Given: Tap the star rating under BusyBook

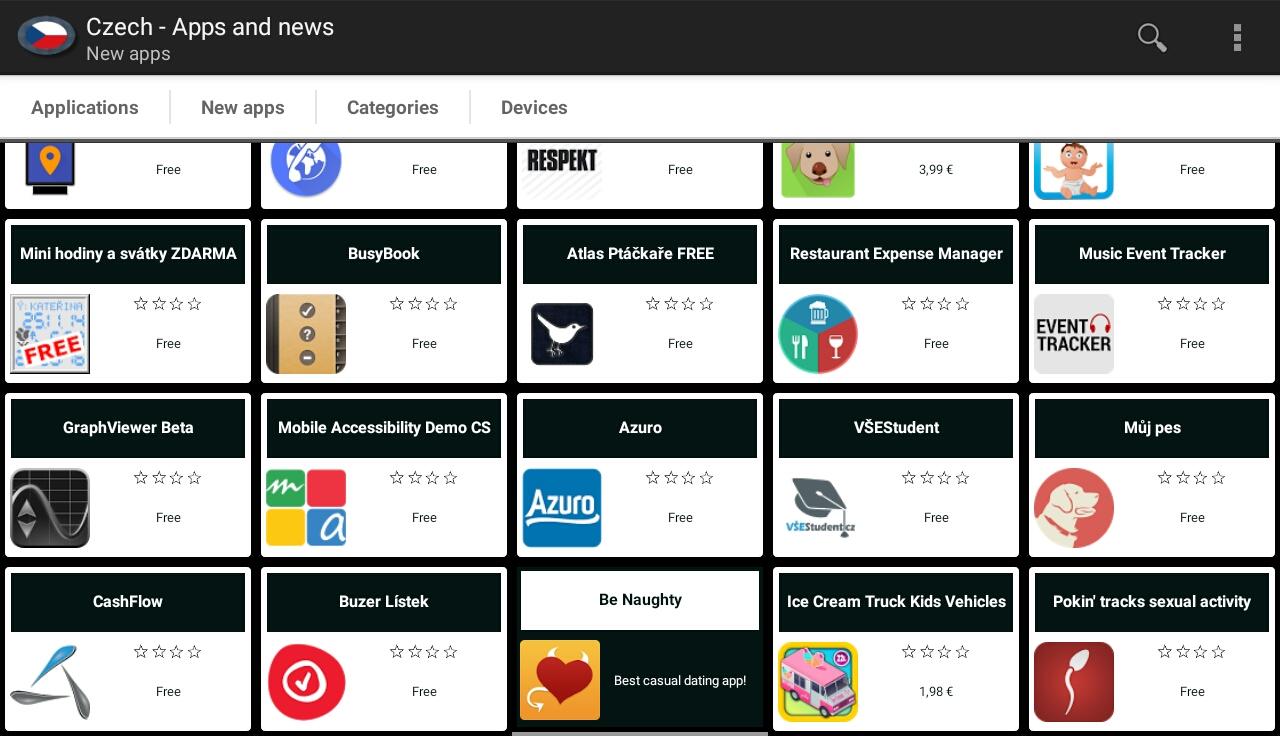Looking at the screenshot, I should 424,304.
